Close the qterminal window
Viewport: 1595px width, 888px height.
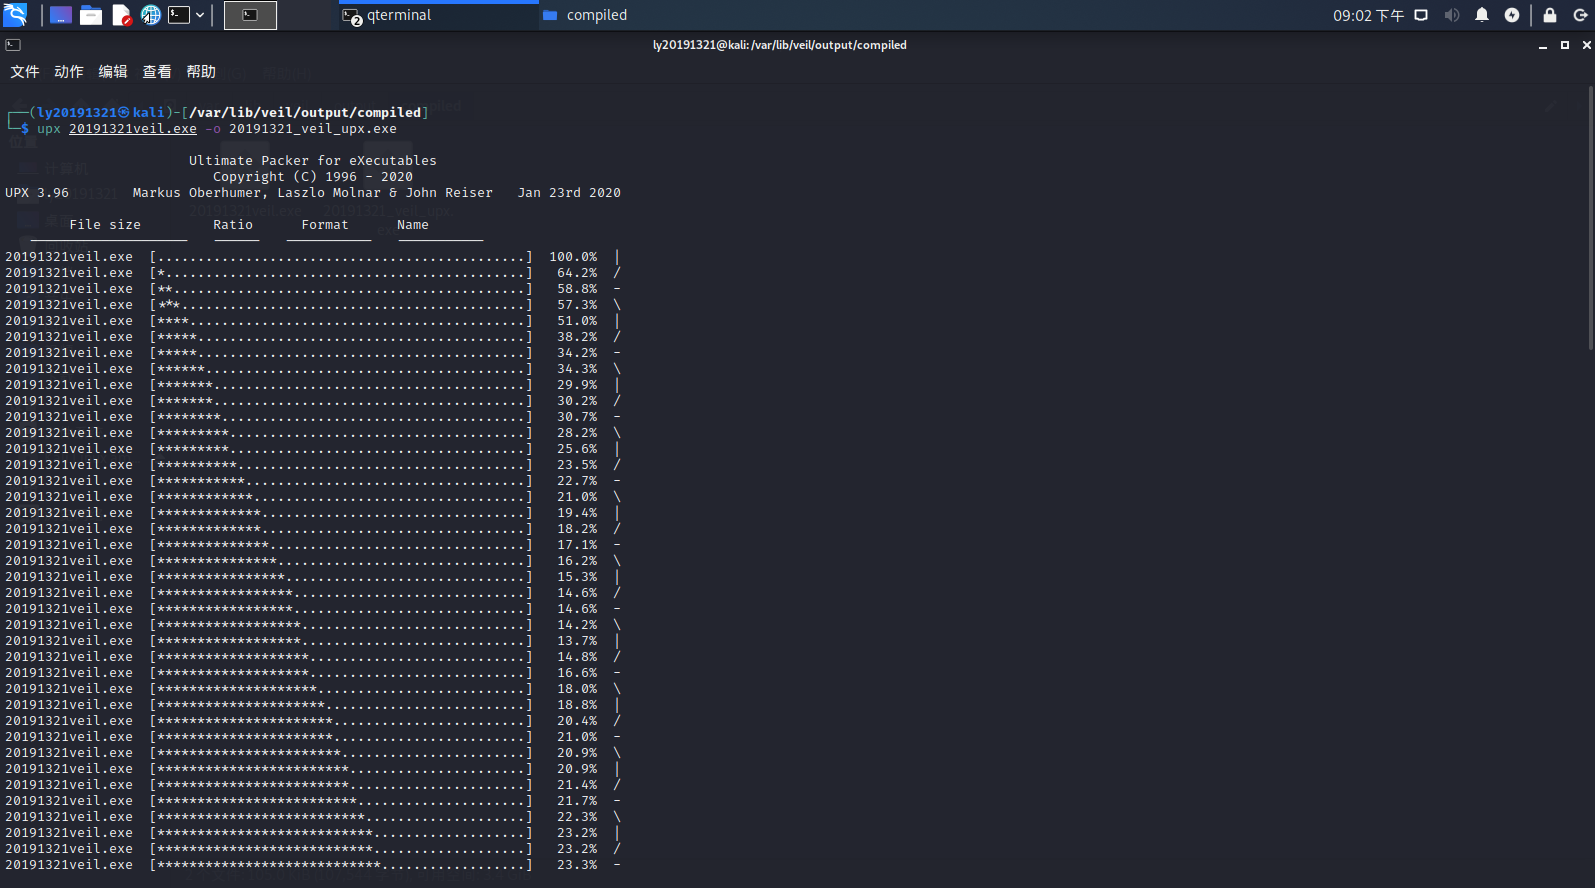point(1586,45)
